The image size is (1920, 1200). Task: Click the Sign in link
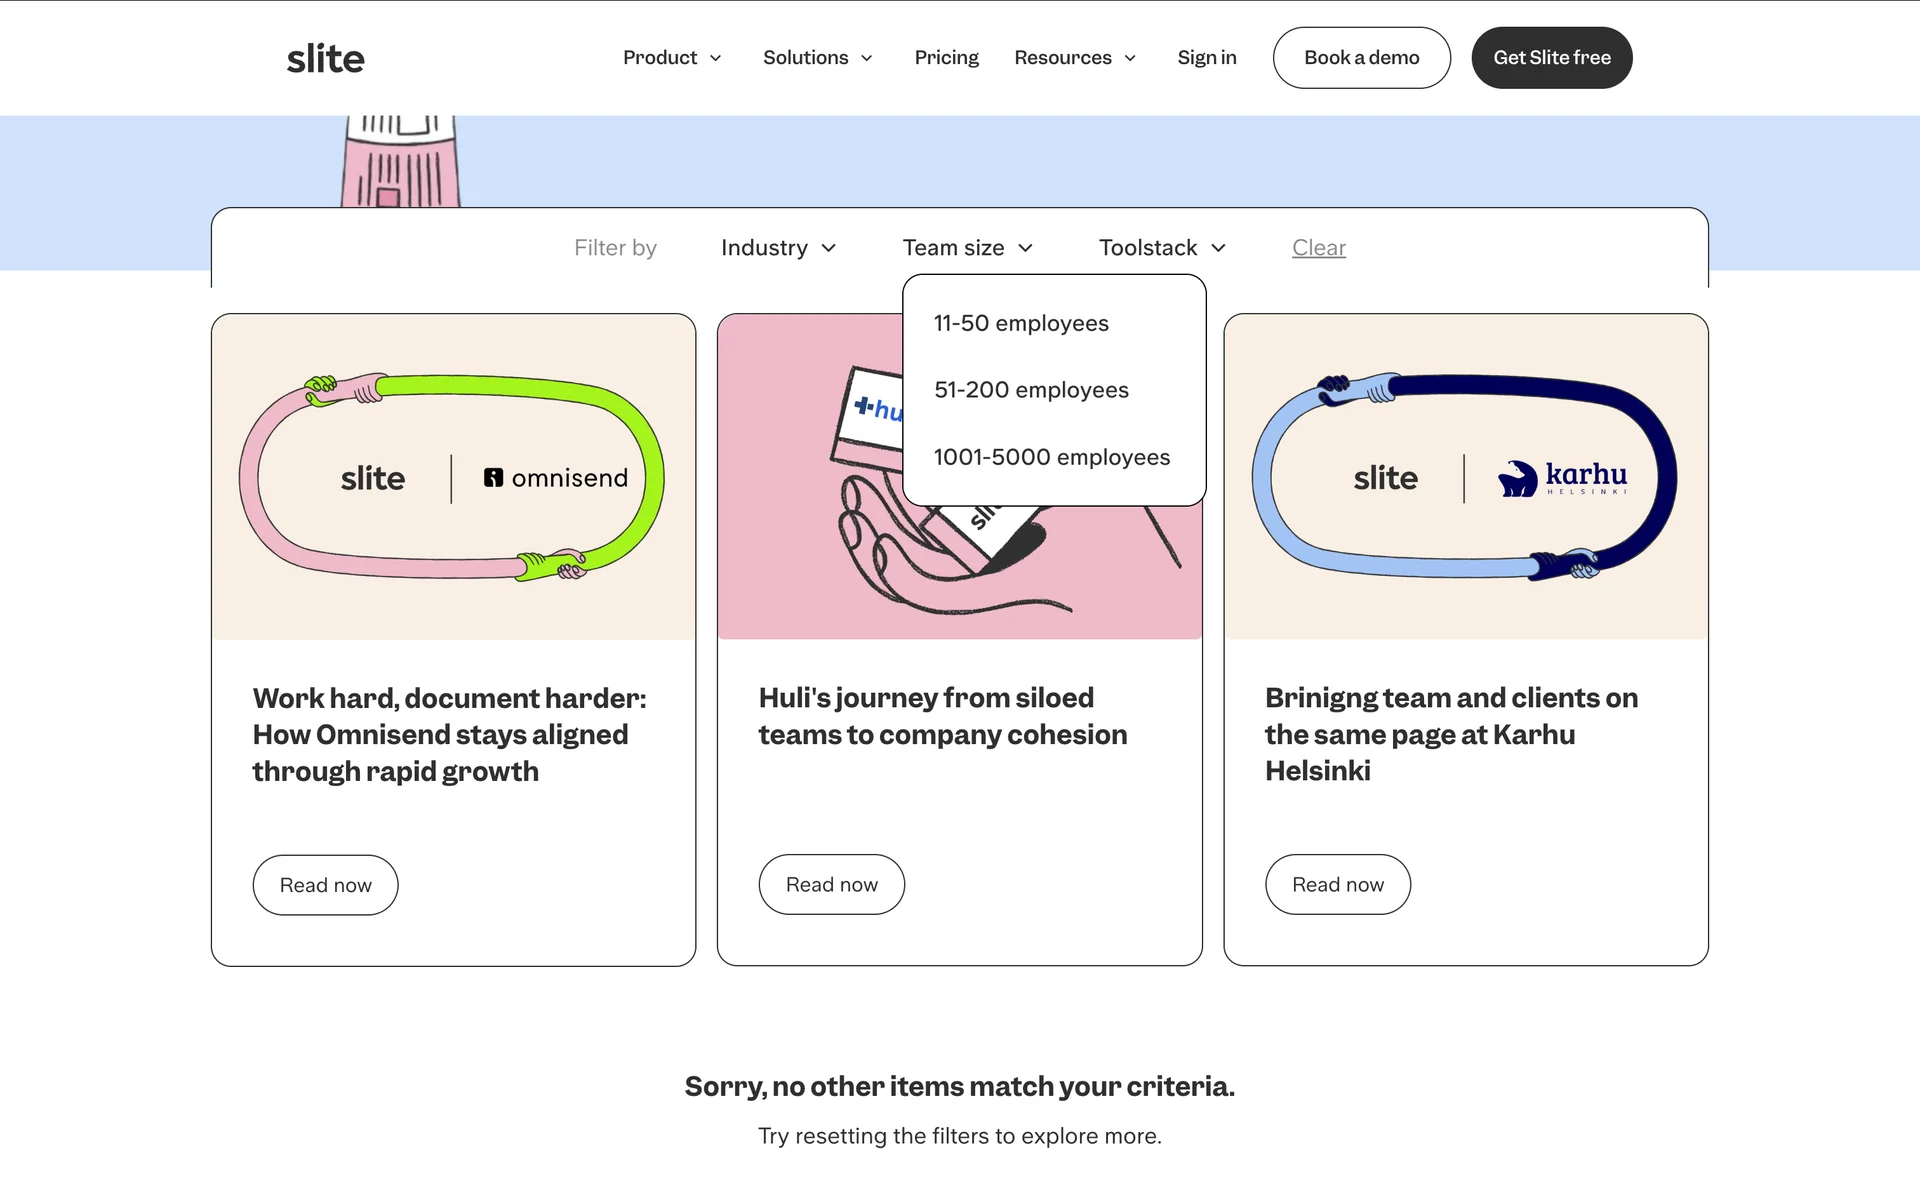tap(1206, 58)
